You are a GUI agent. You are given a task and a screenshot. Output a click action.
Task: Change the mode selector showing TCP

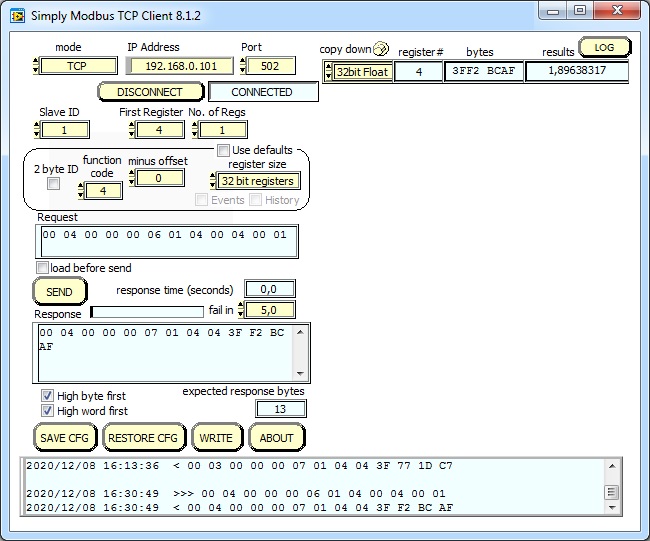(x=78, y=66)
